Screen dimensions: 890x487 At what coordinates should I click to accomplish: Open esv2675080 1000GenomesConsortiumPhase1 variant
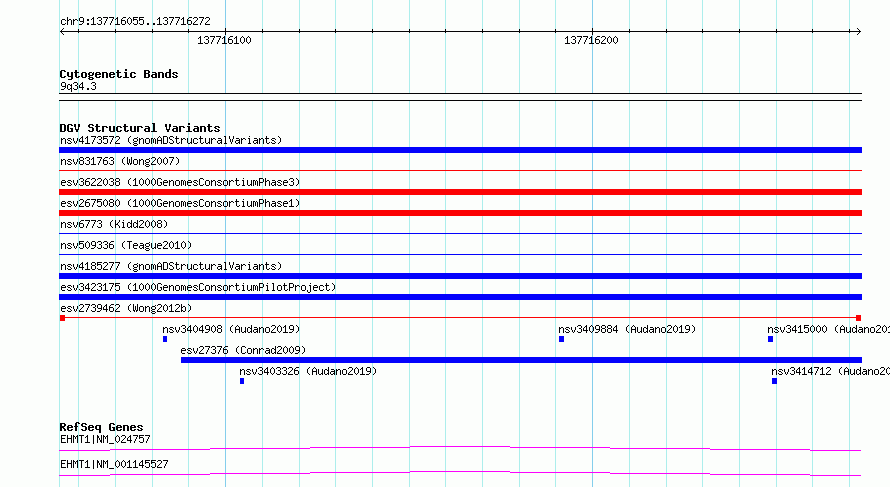(x=180, y=203)
